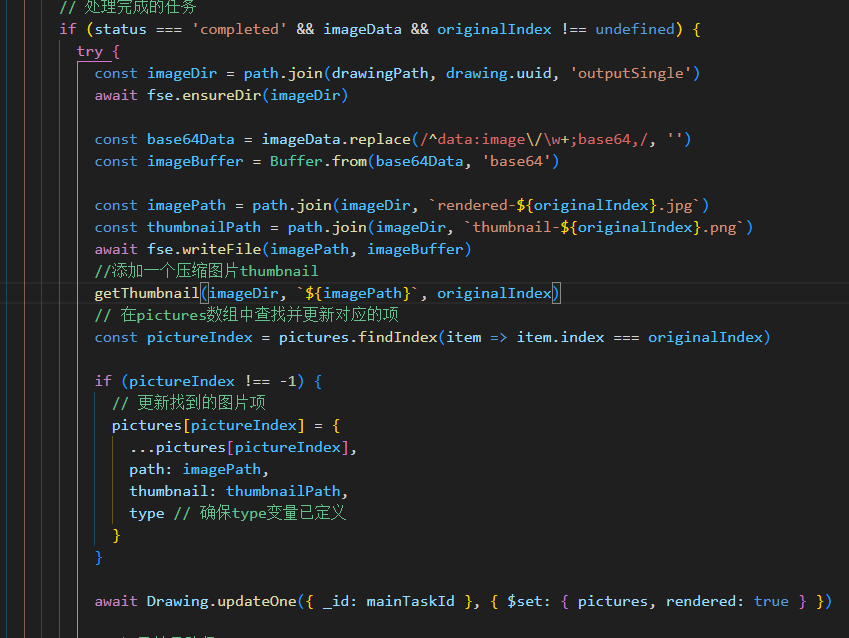
Task: Click thumbnailPath in its const declaration
Action: tap(204, 227)
